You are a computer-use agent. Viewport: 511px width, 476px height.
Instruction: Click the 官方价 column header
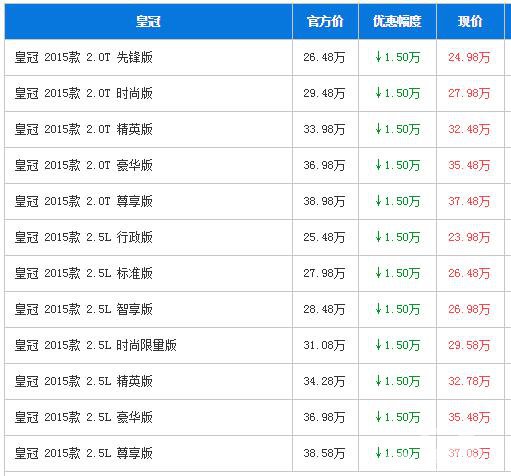[x=325, y=22]
